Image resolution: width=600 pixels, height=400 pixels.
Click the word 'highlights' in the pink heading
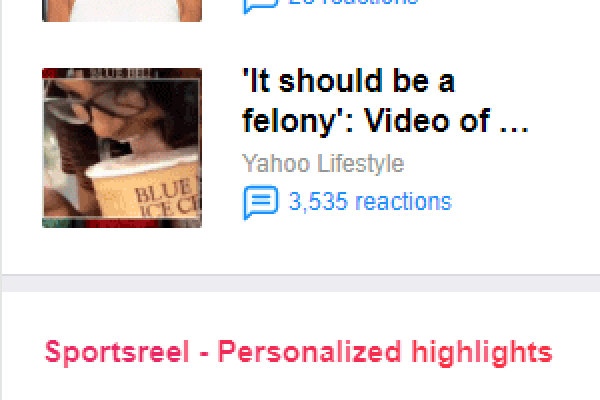tap(482, 353)
